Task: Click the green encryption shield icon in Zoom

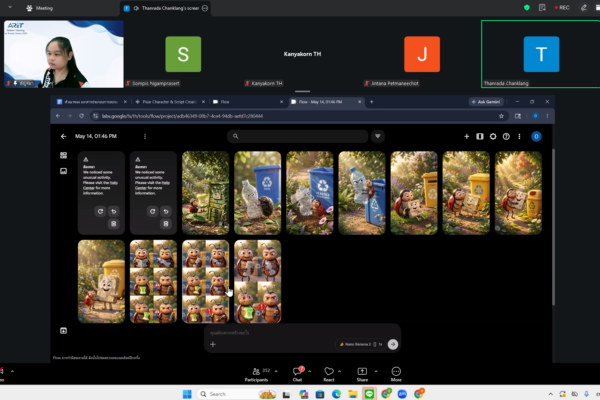Action: tap(527, 8)
